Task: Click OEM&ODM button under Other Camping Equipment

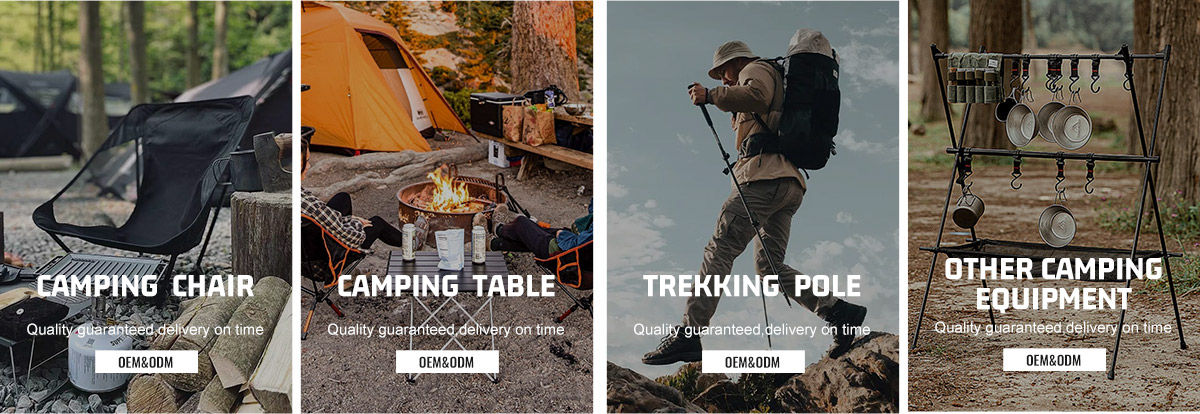Action: [x=1054, y=359]
